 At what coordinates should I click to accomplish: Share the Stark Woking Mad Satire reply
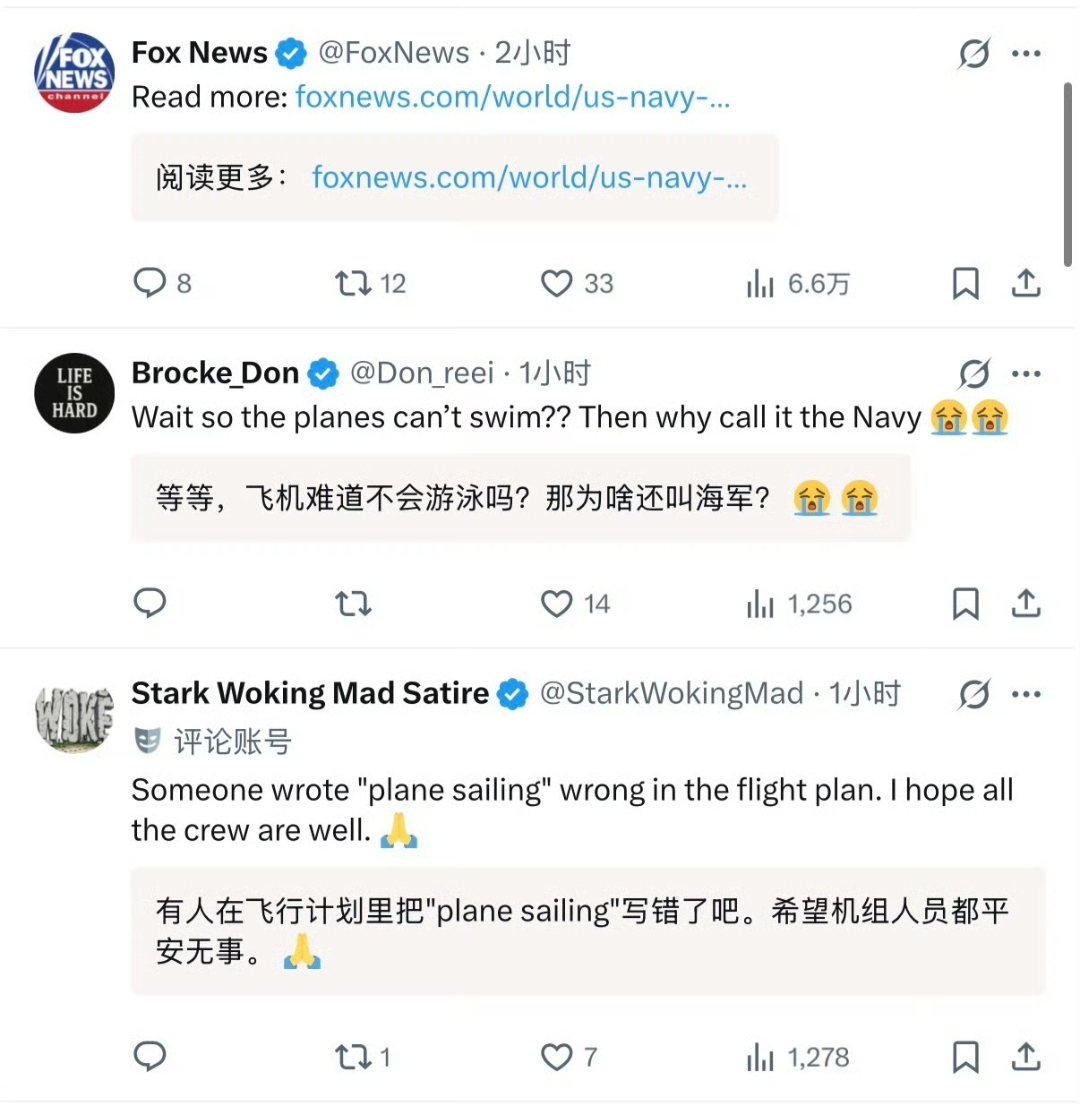pos(1026,1057)
